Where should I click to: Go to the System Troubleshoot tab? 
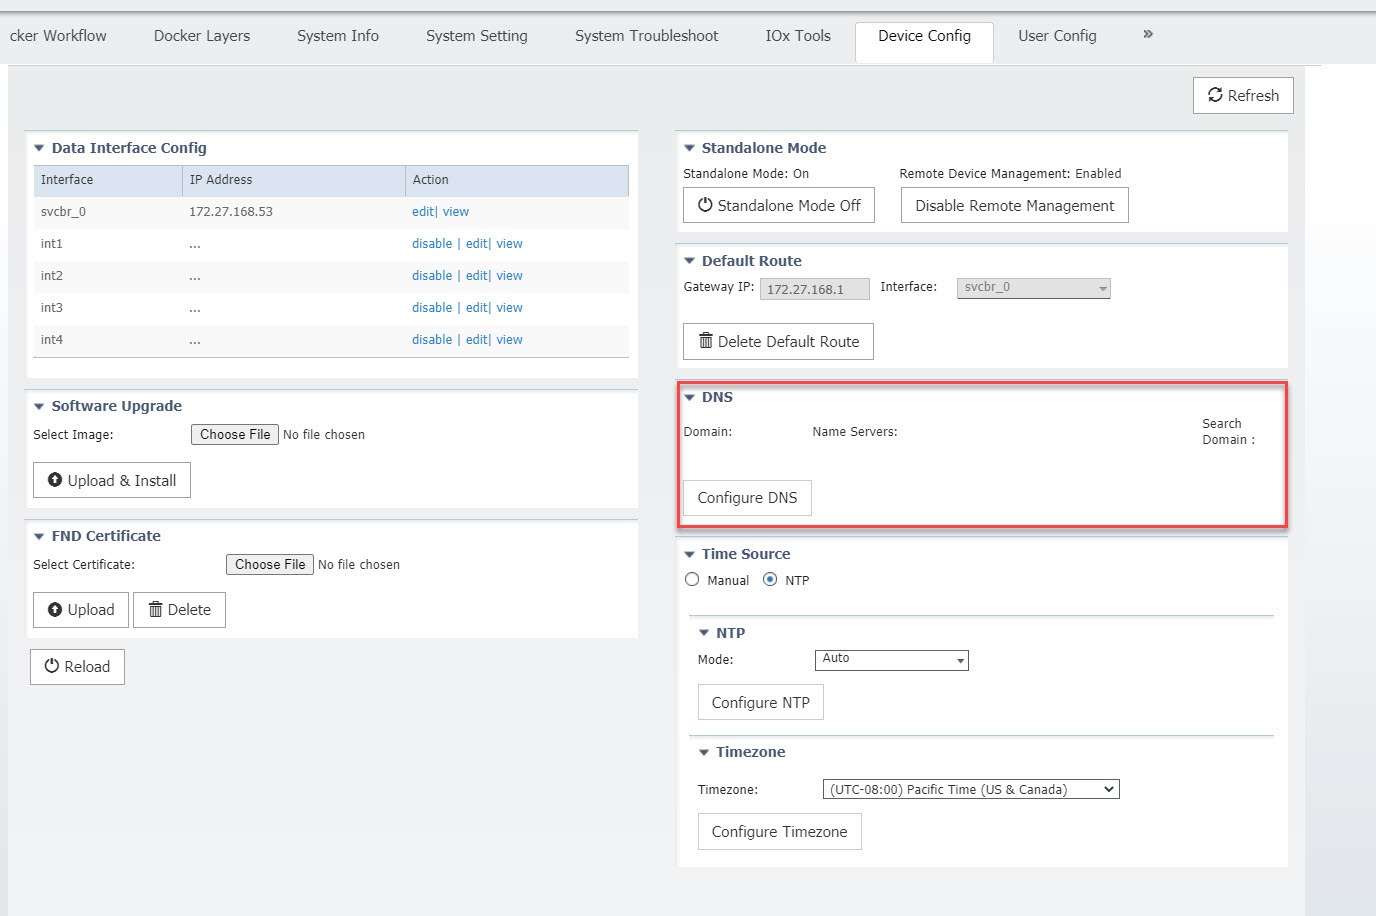pos(646,36)
